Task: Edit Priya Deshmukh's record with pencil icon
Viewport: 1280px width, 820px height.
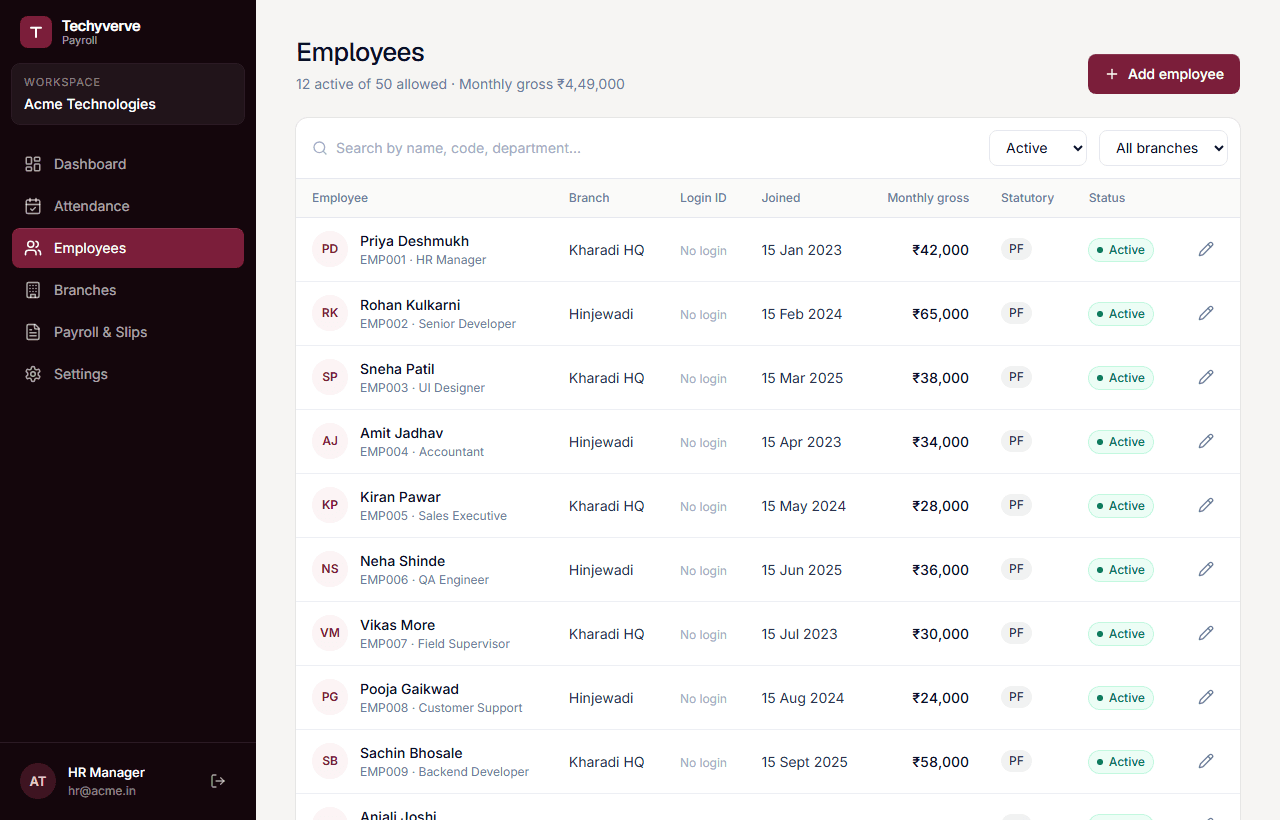Action: click(1206, 249)
